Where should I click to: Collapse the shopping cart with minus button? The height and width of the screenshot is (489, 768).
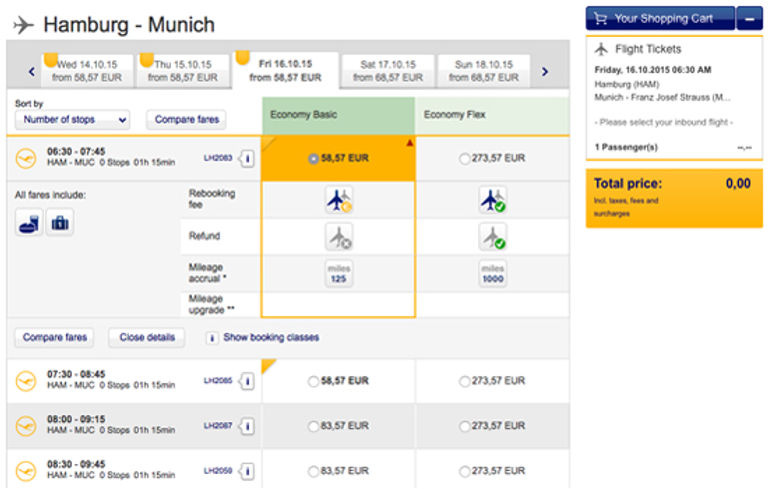tap(750, 19)
